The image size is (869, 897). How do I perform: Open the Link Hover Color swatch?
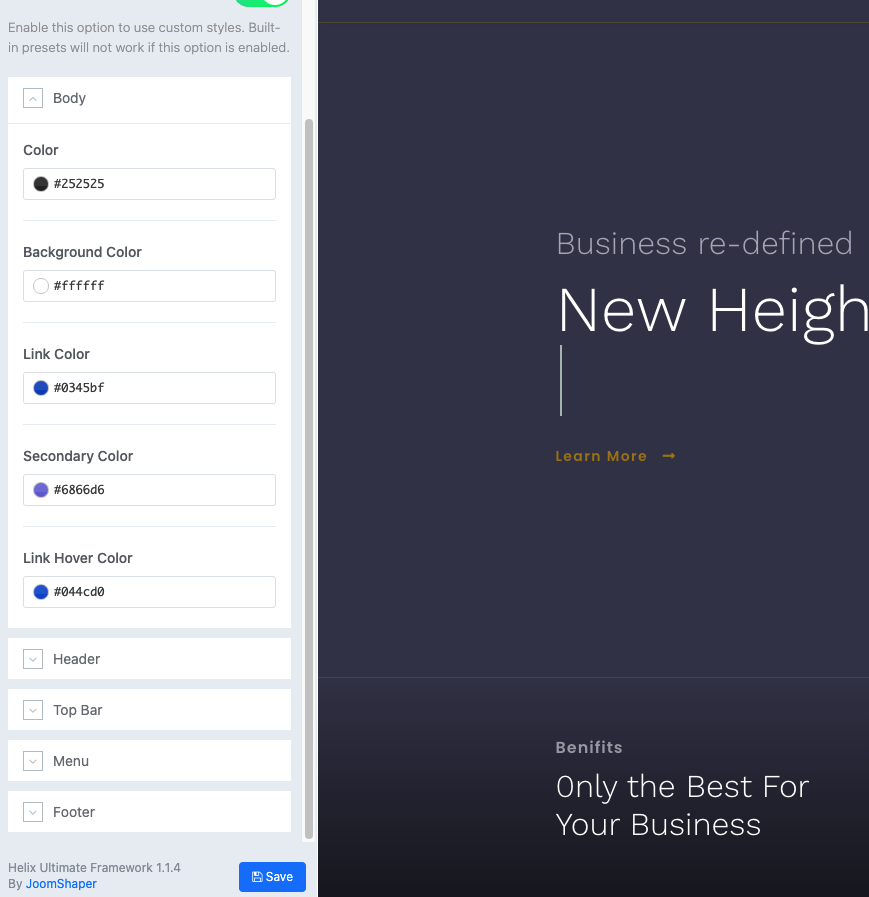(41, 592)
